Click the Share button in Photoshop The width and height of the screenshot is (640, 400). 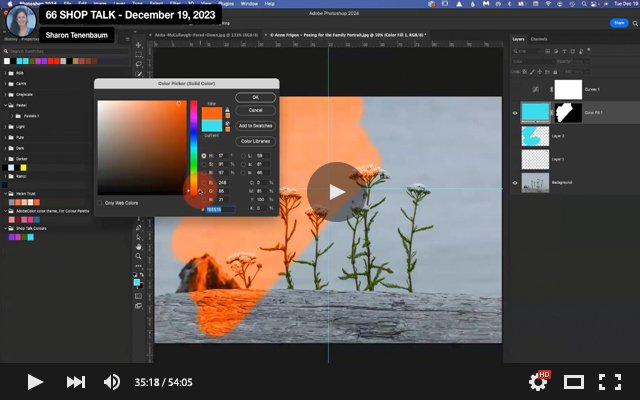click(x=619, y=23)
